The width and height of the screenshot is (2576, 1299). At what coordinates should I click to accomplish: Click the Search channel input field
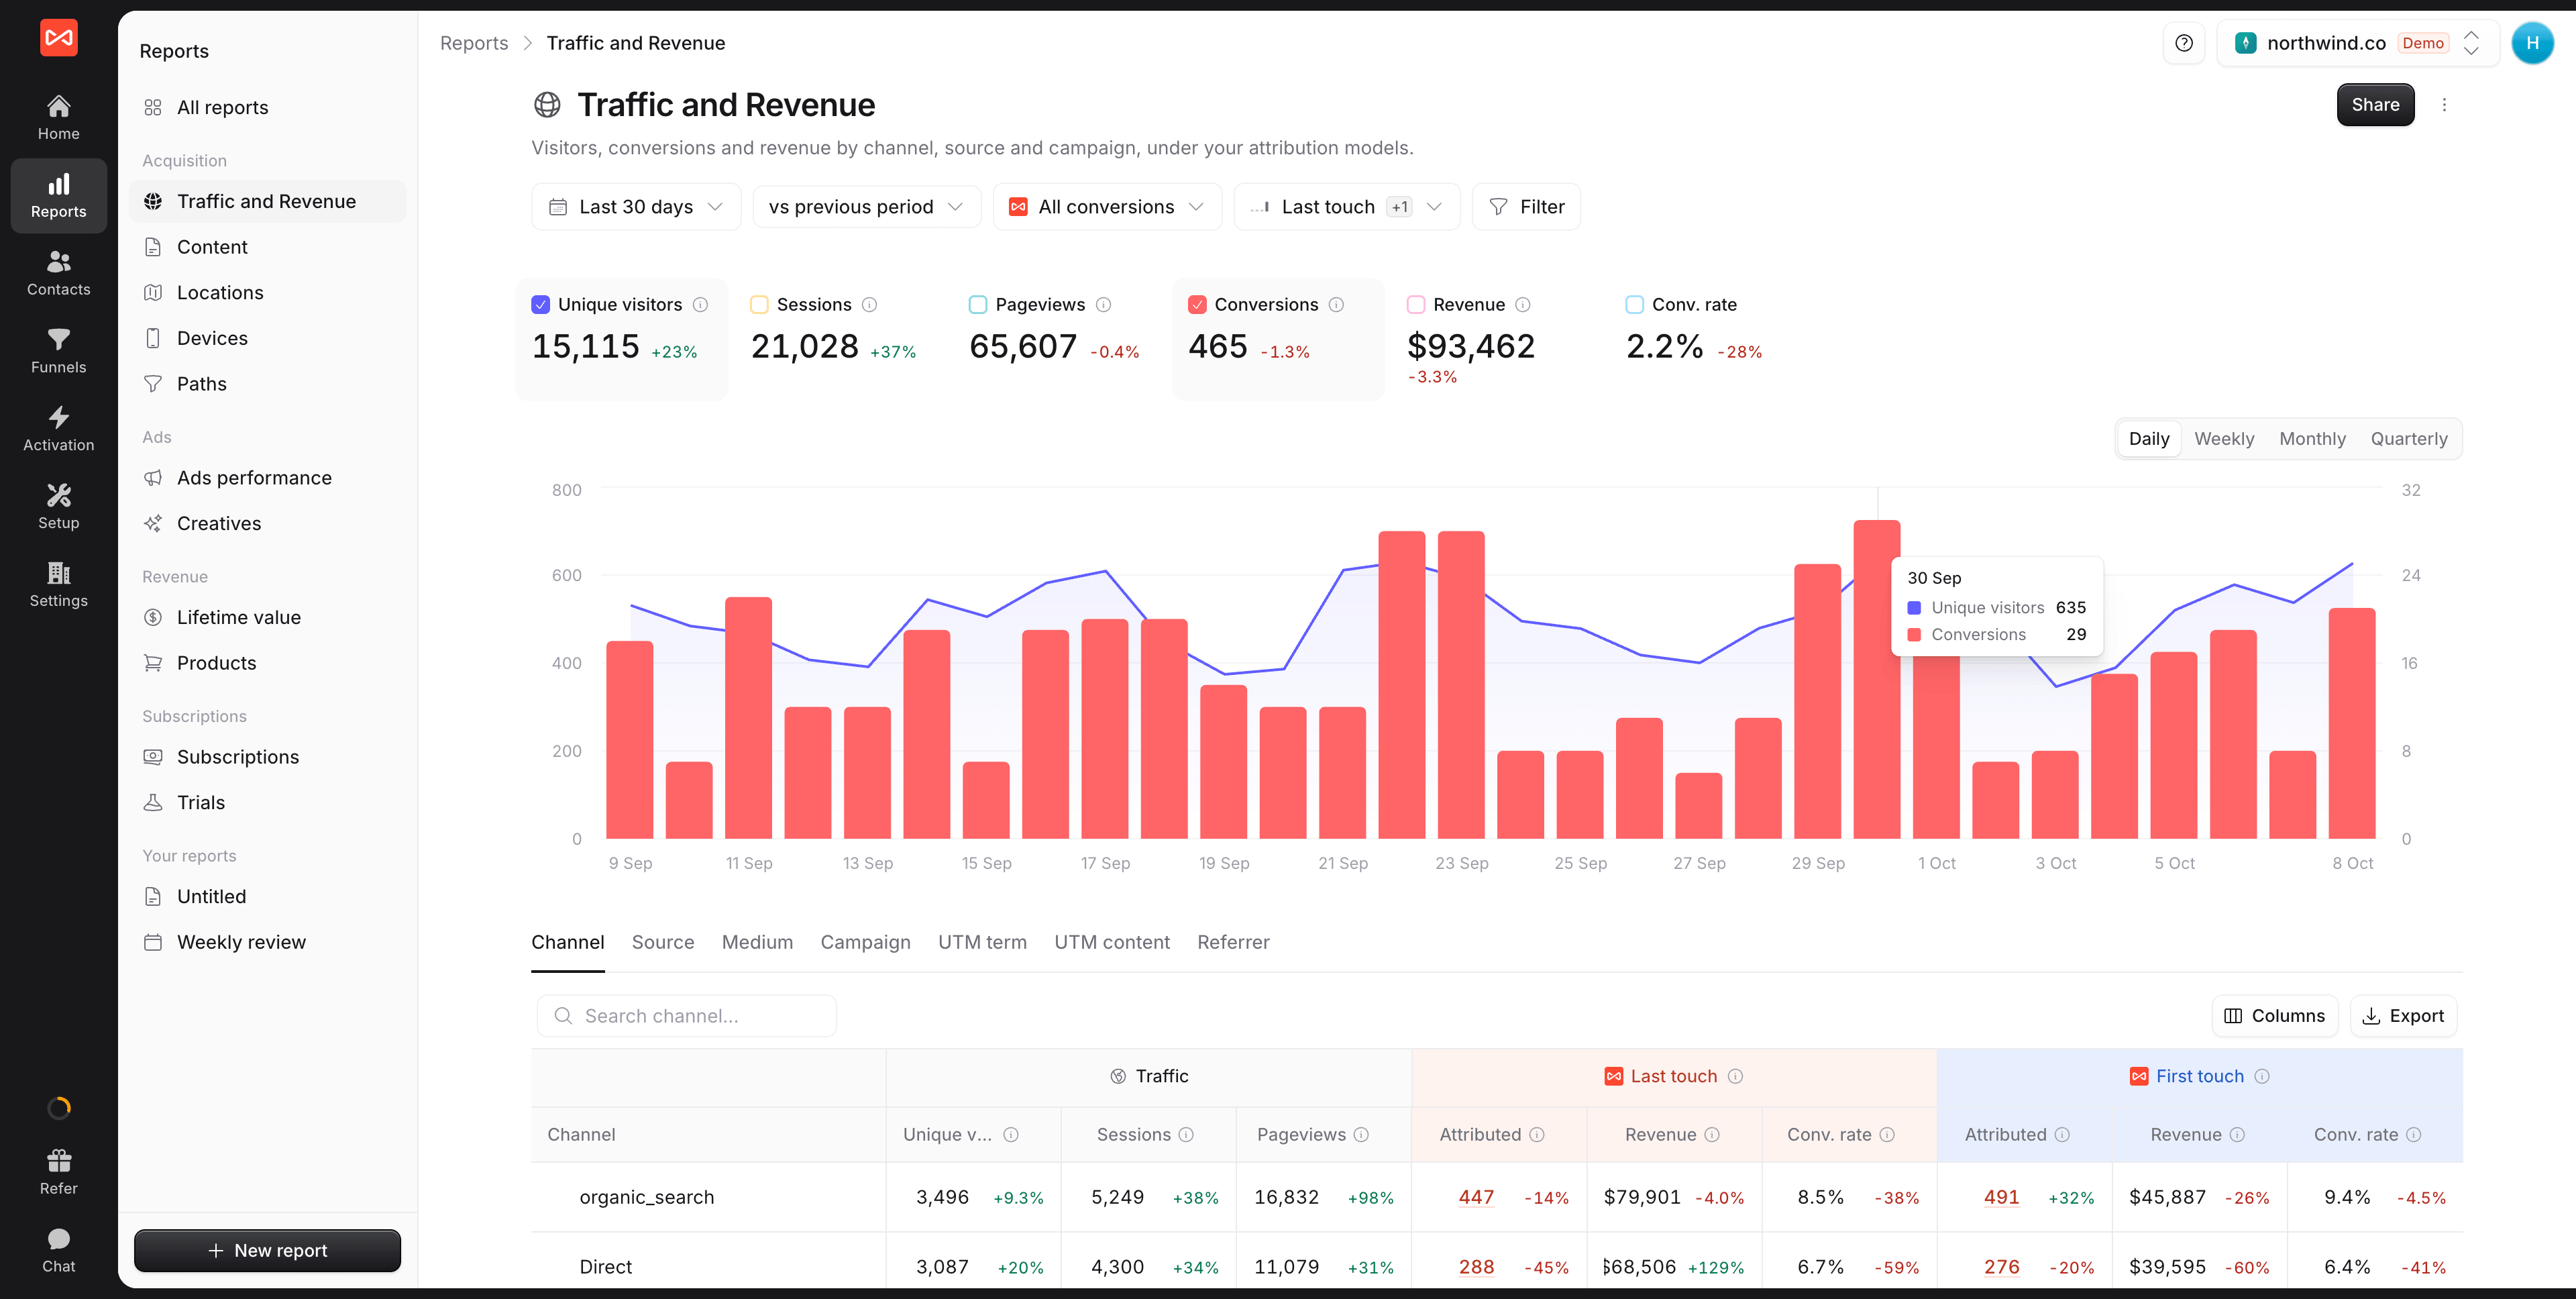click(x=686, y=1016)
